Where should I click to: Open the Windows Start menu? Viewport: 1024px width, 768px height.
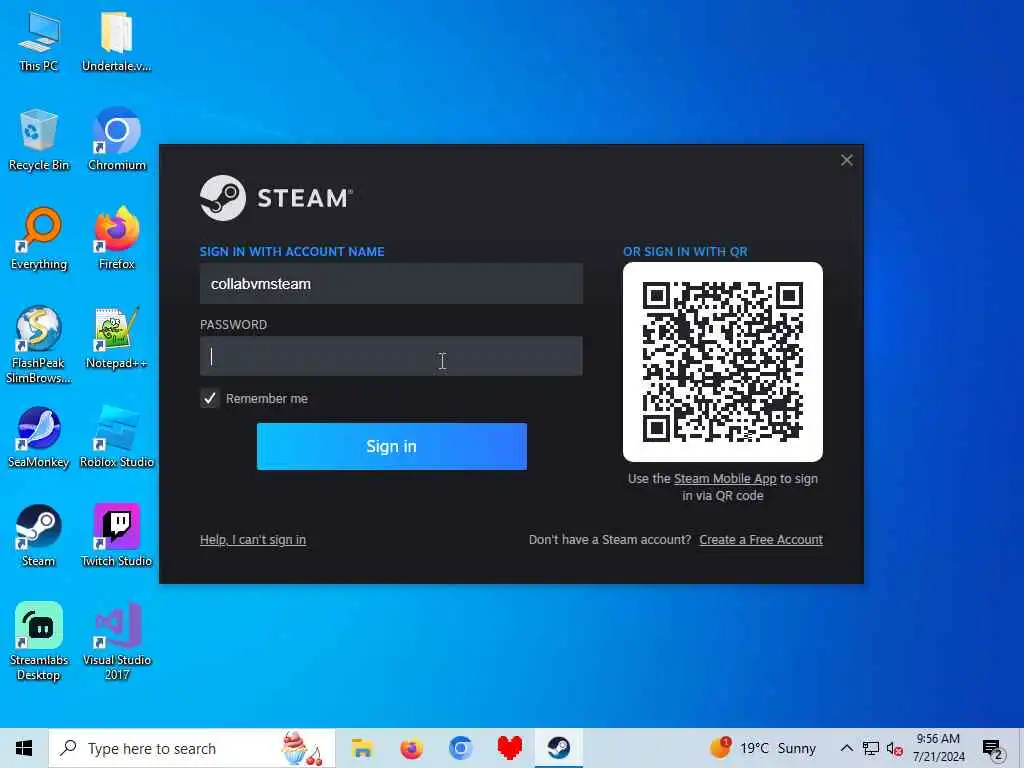point(24,748)
